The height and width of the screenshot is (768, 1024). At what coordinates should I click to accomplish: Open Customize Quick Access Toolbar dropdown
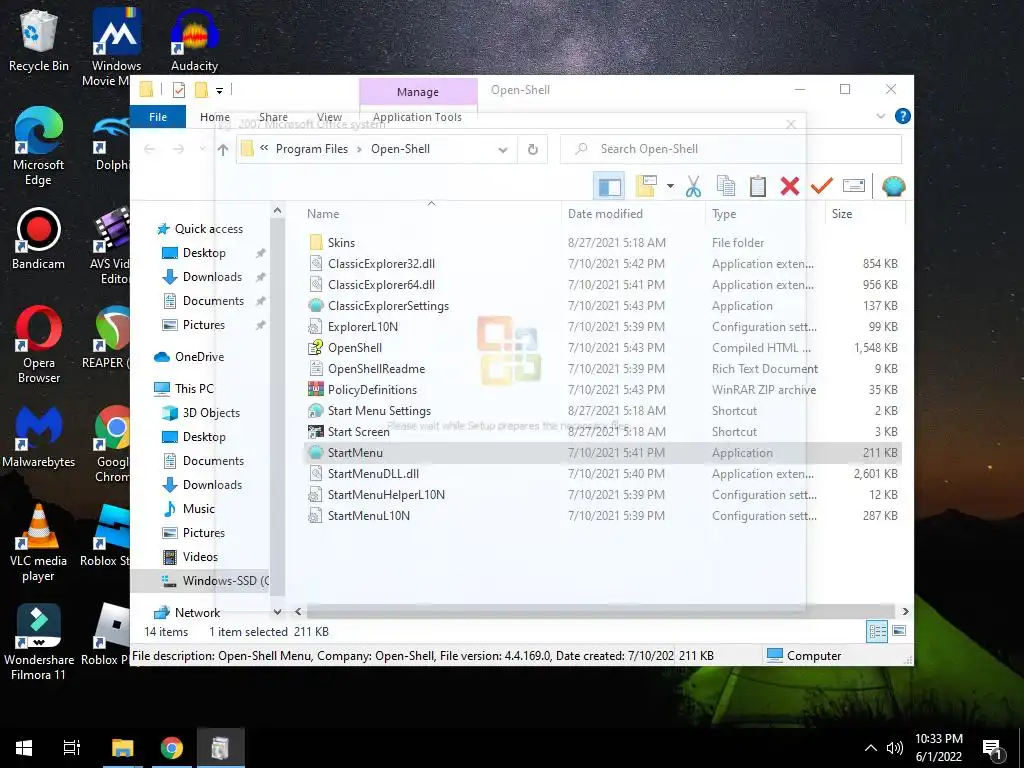219,90
